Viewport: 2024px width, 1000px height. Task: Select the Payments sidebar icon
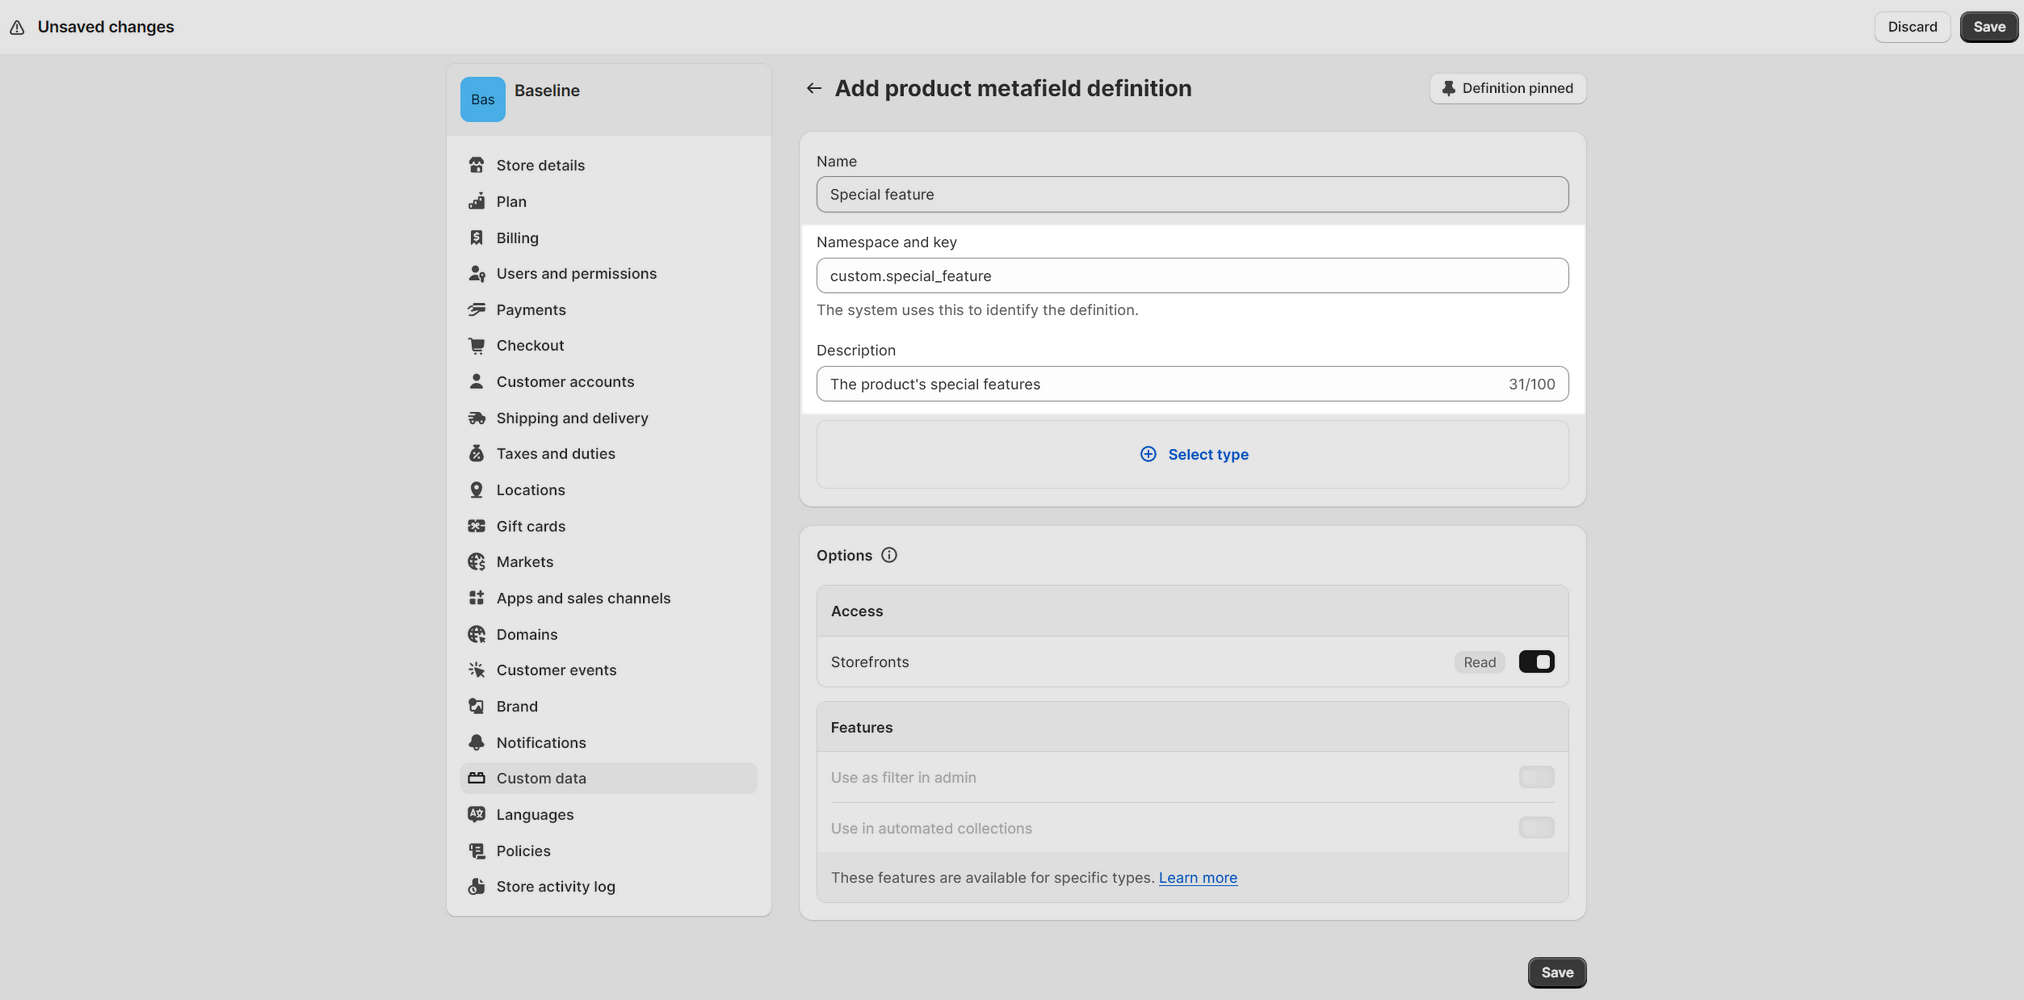(477, 309)
